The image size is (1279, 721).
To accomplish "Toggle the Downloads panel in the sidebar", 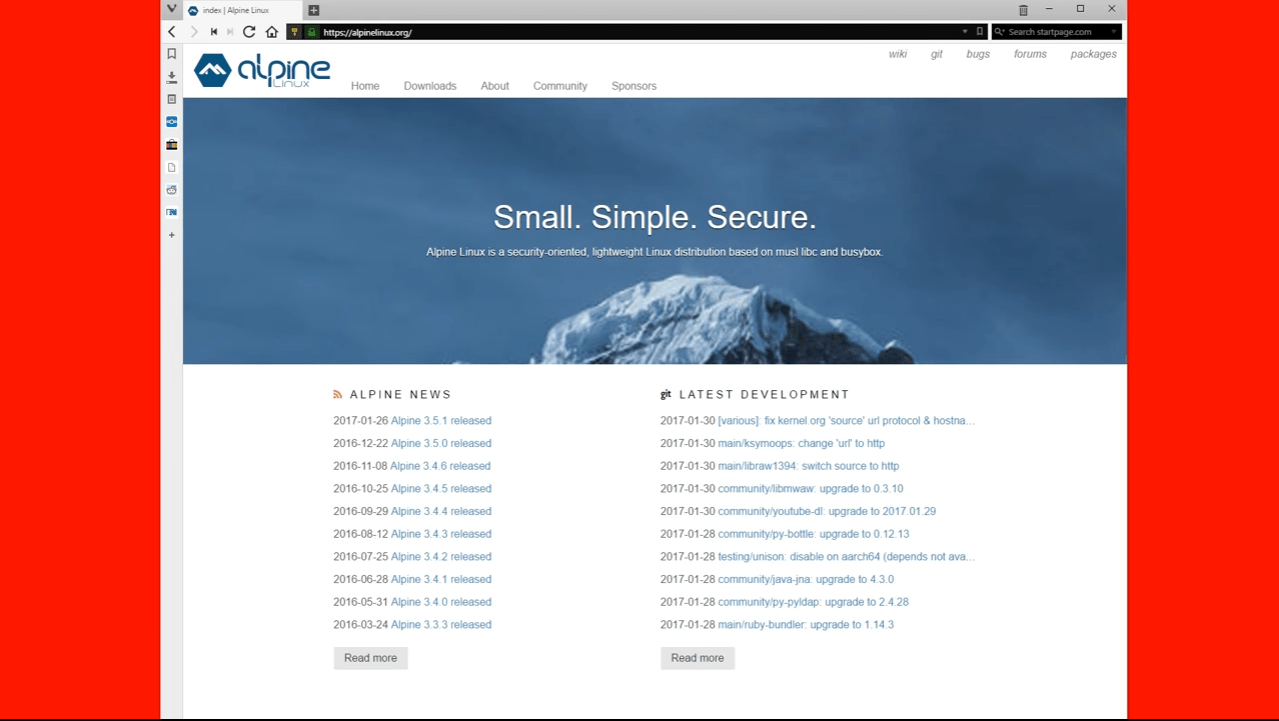I will coord(171,75).
